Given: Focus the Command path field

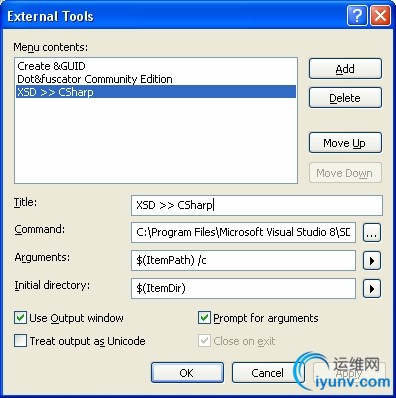Looking at the screenshot, I should click(x=243, y=232).
